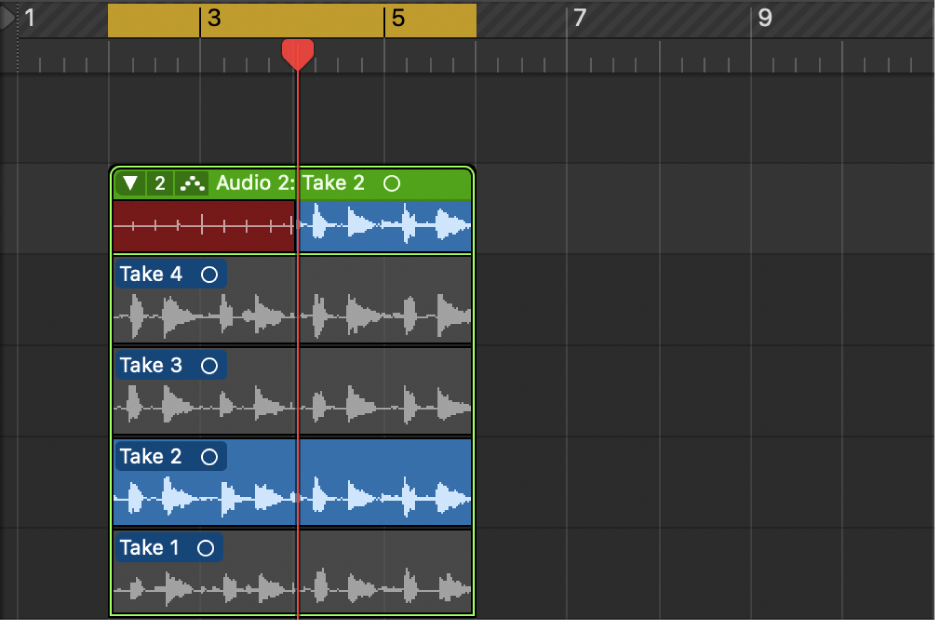
Task: Click bar number 7 in the ruler
Action: 580,17
